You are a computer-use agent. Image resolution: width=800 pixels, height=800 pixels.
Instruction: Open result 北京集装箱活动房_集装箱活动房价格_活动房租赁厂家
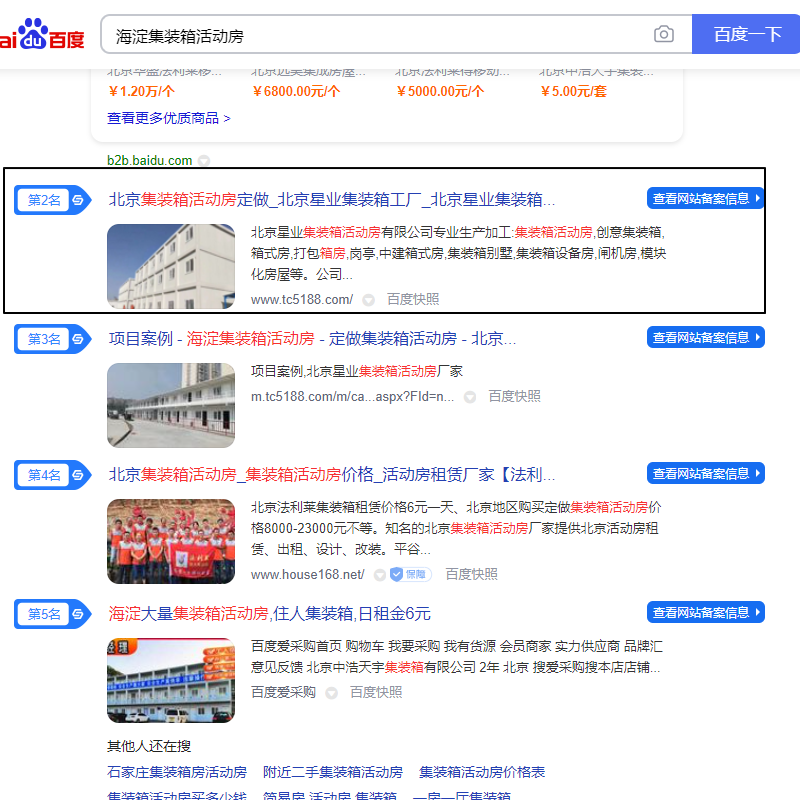point(332,475)
